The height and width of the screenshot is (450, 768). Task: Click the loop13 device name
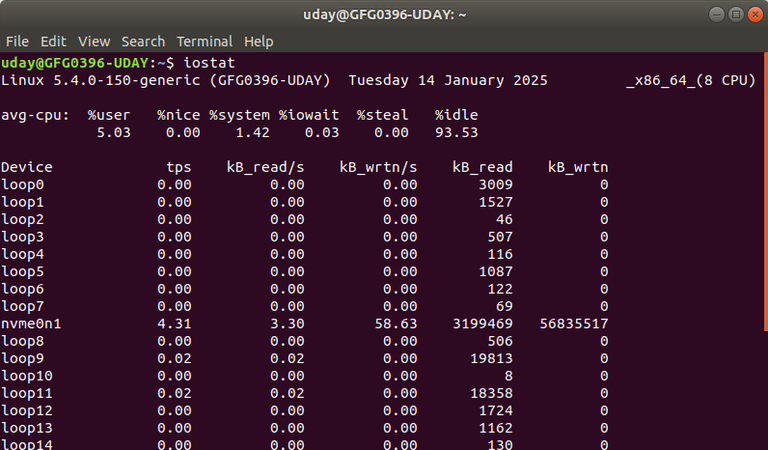coord(26,428)
